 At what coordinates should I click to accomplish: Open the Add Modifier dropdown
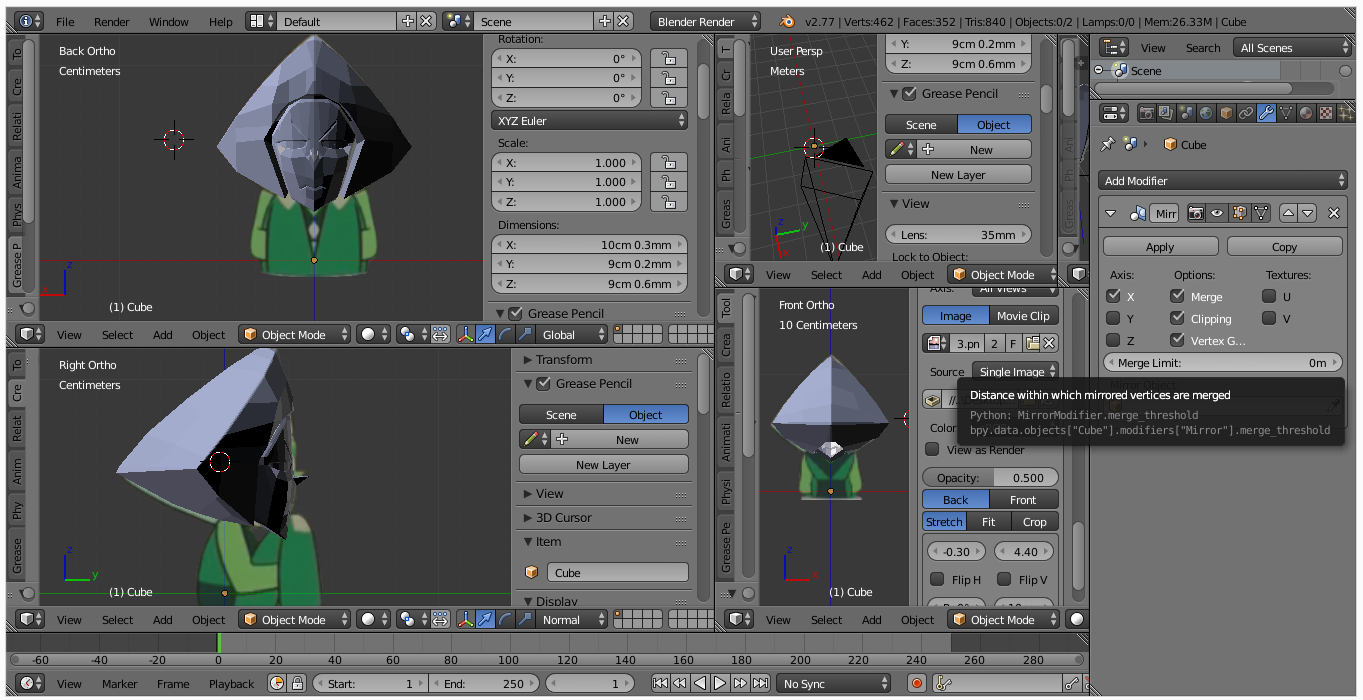pos(1224,181)
